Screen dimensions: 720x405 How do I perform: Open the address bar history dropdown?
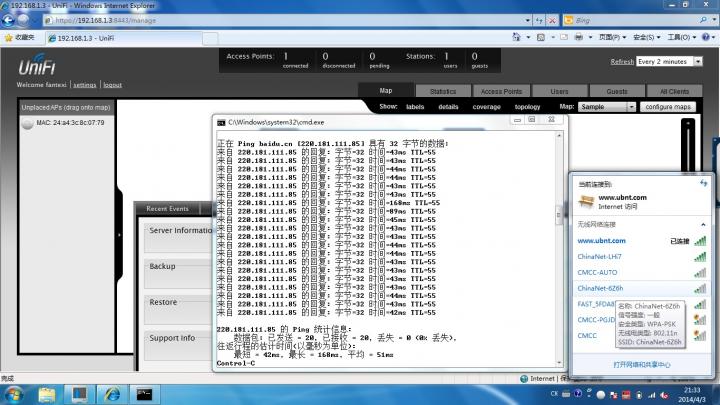click(528, 20)
